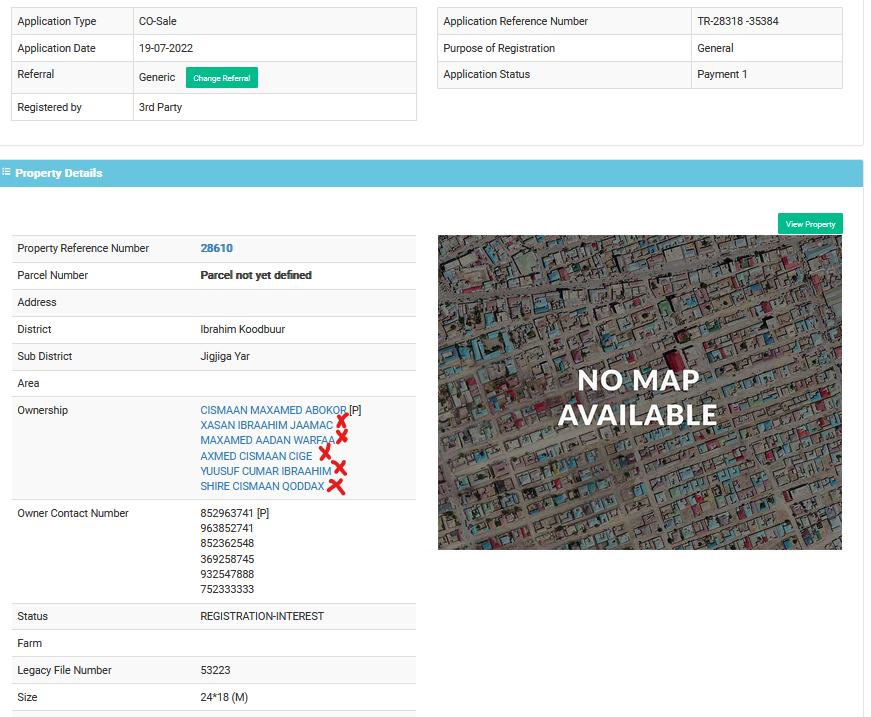The width and height of the screenshot is (871, 717).
Task: Open owner YUUSUF CUMAR IBRAAHIM link
Action: tap(266, 471)
